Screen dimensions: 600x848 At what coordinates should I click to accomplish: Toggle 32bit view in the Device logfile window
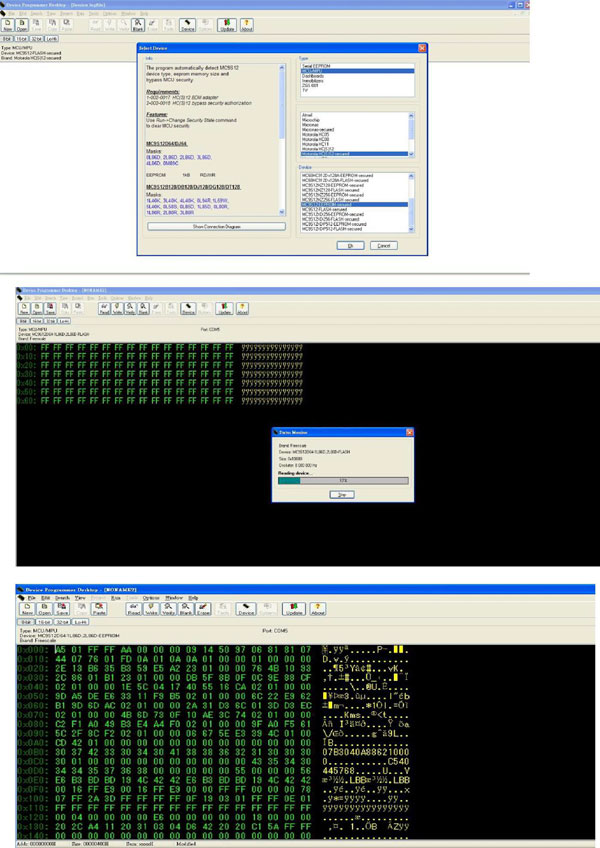click(37, 39)
